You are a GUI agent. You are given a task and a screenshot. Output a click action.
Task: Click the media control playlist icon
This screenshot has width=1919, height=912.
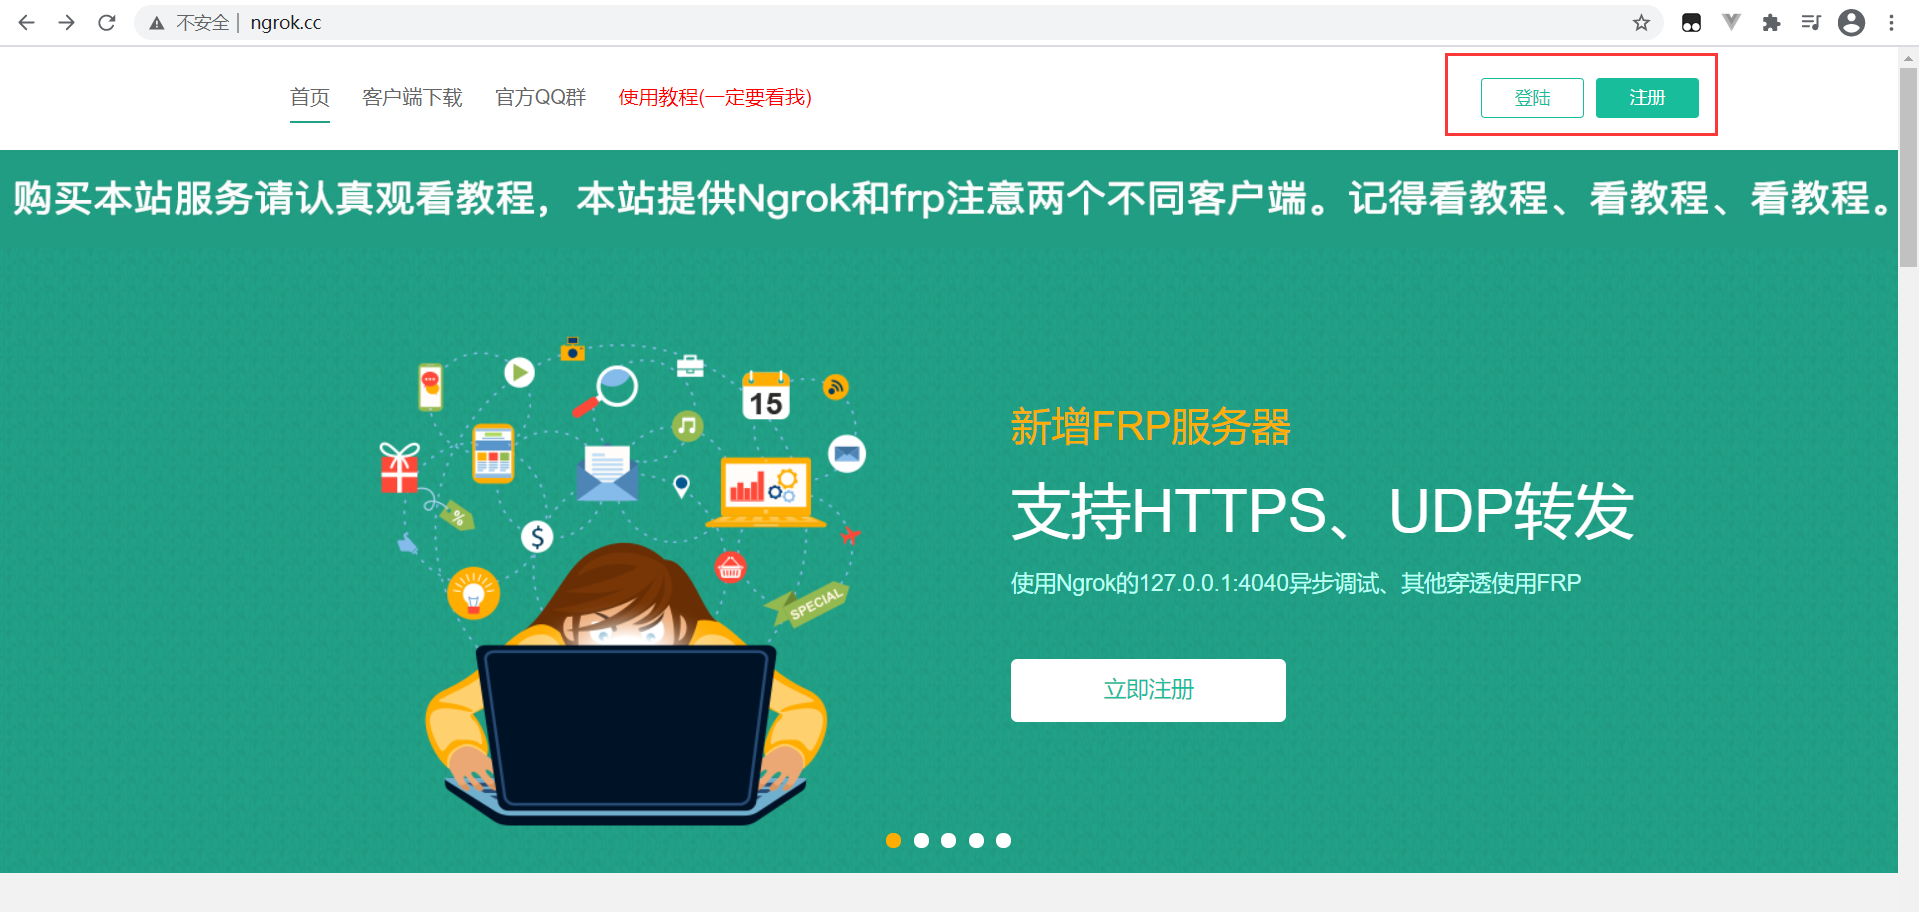[1811, 22]
